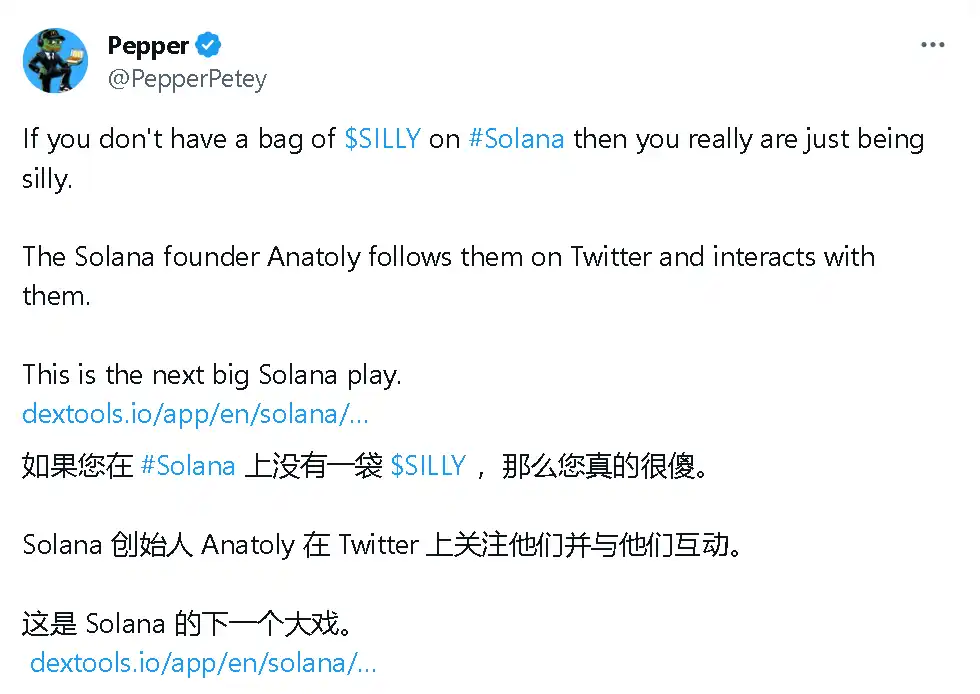The image size is (980, 694).
Task: Click "Twitter" in the Chinese translation line
Action: pyautogui.click(x=378, y=545)
